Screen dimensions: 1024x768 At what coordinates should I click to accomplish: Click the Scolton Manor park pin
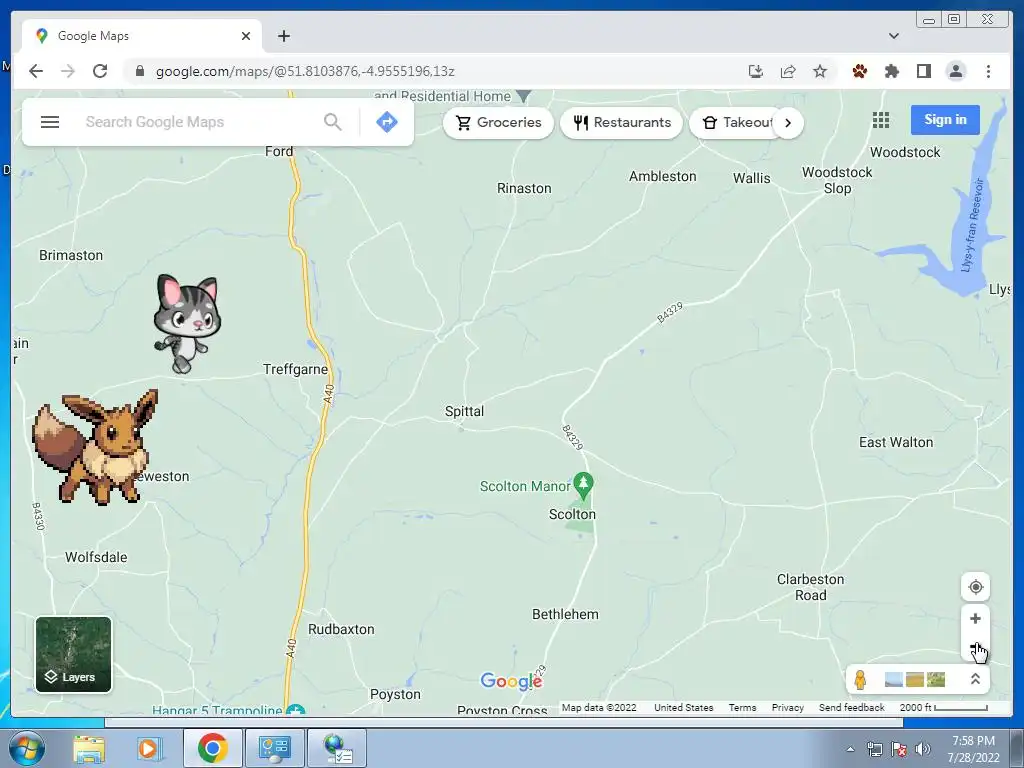583,485
